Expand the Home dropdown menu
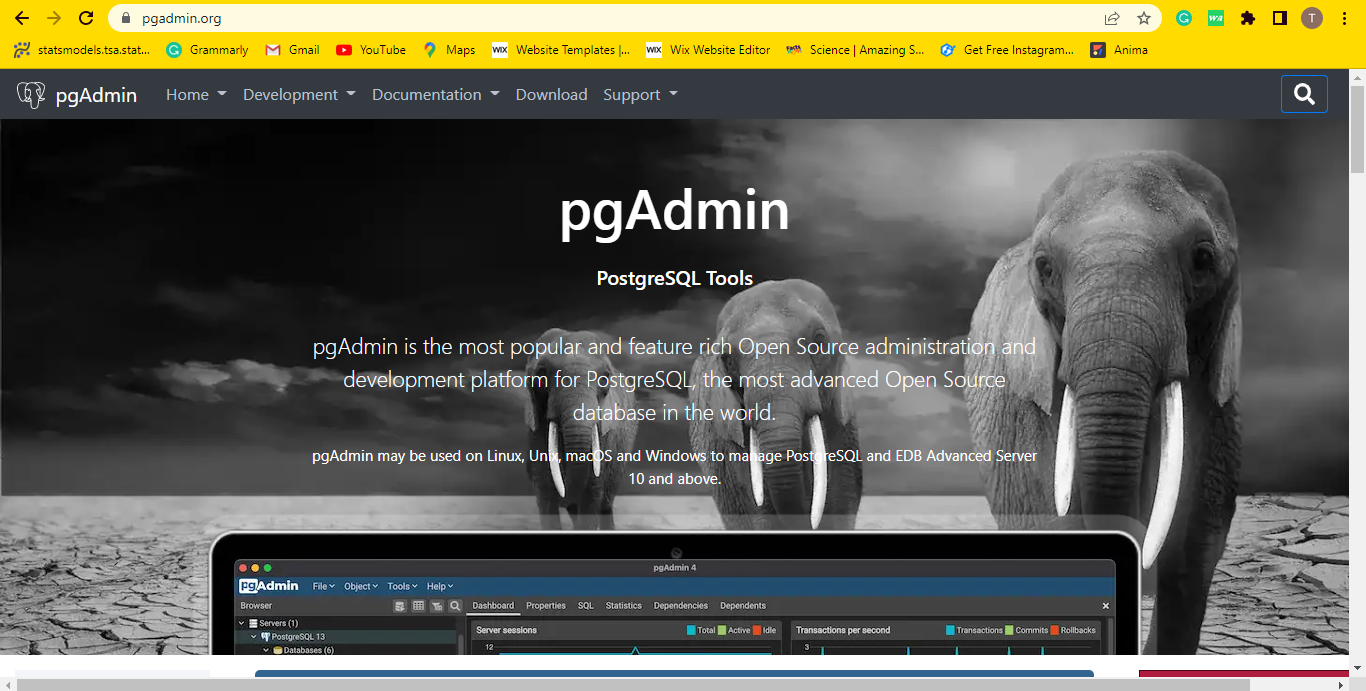The height and width of the screenshot is (691, 1366). tap(196, 95)
